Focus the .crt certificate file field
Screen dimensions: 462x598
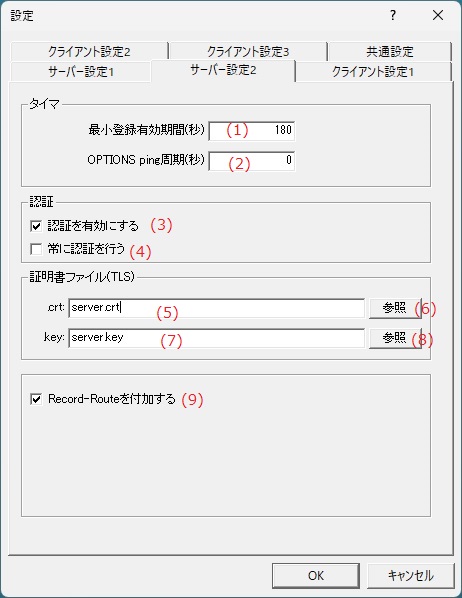[216, 308]
